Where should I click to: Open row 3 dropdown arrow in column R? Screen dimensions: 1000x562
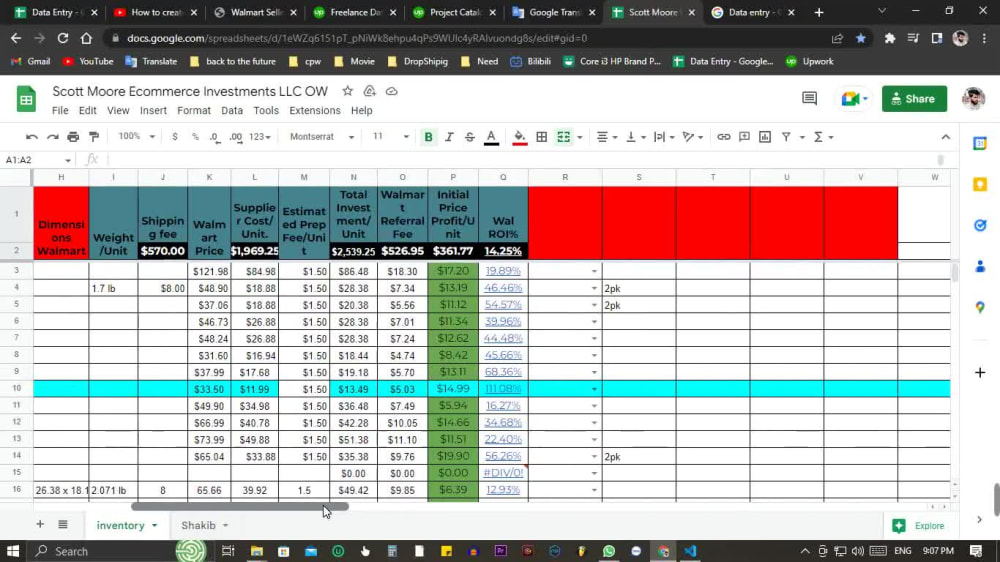(x=594, y=271)
